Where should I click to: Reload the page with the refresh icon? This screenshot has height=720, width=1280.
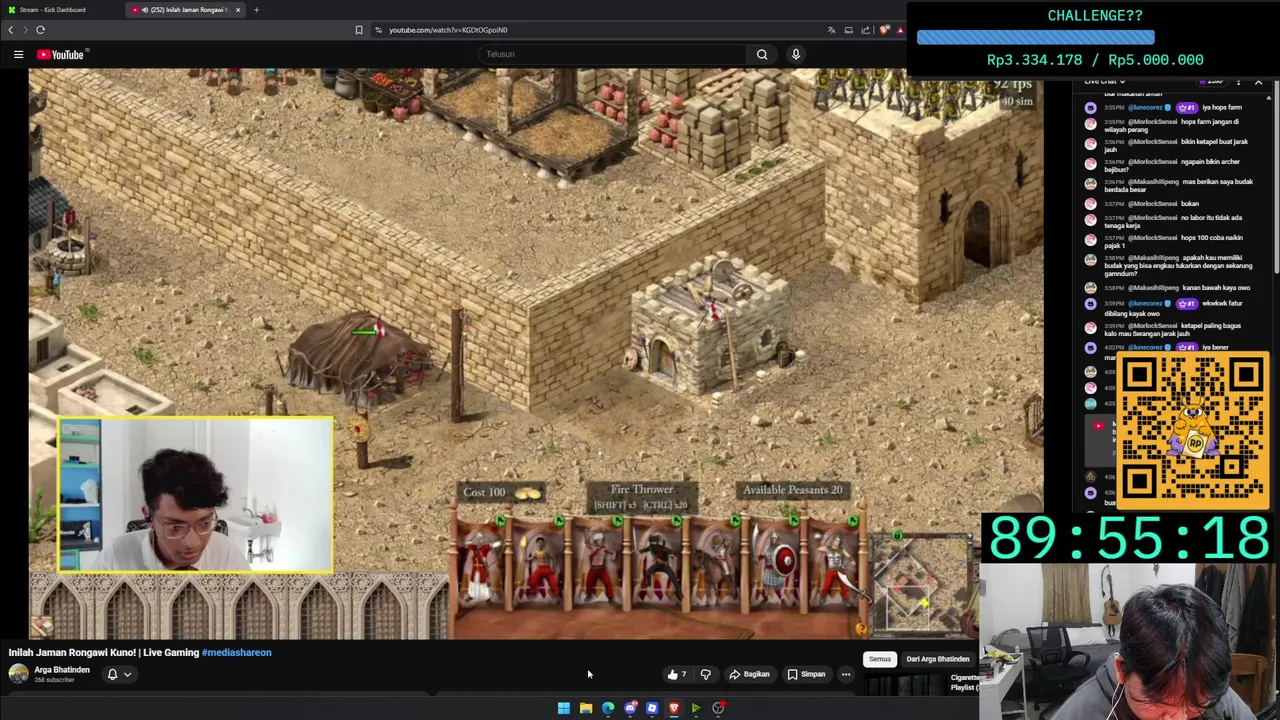pos(40,30)
